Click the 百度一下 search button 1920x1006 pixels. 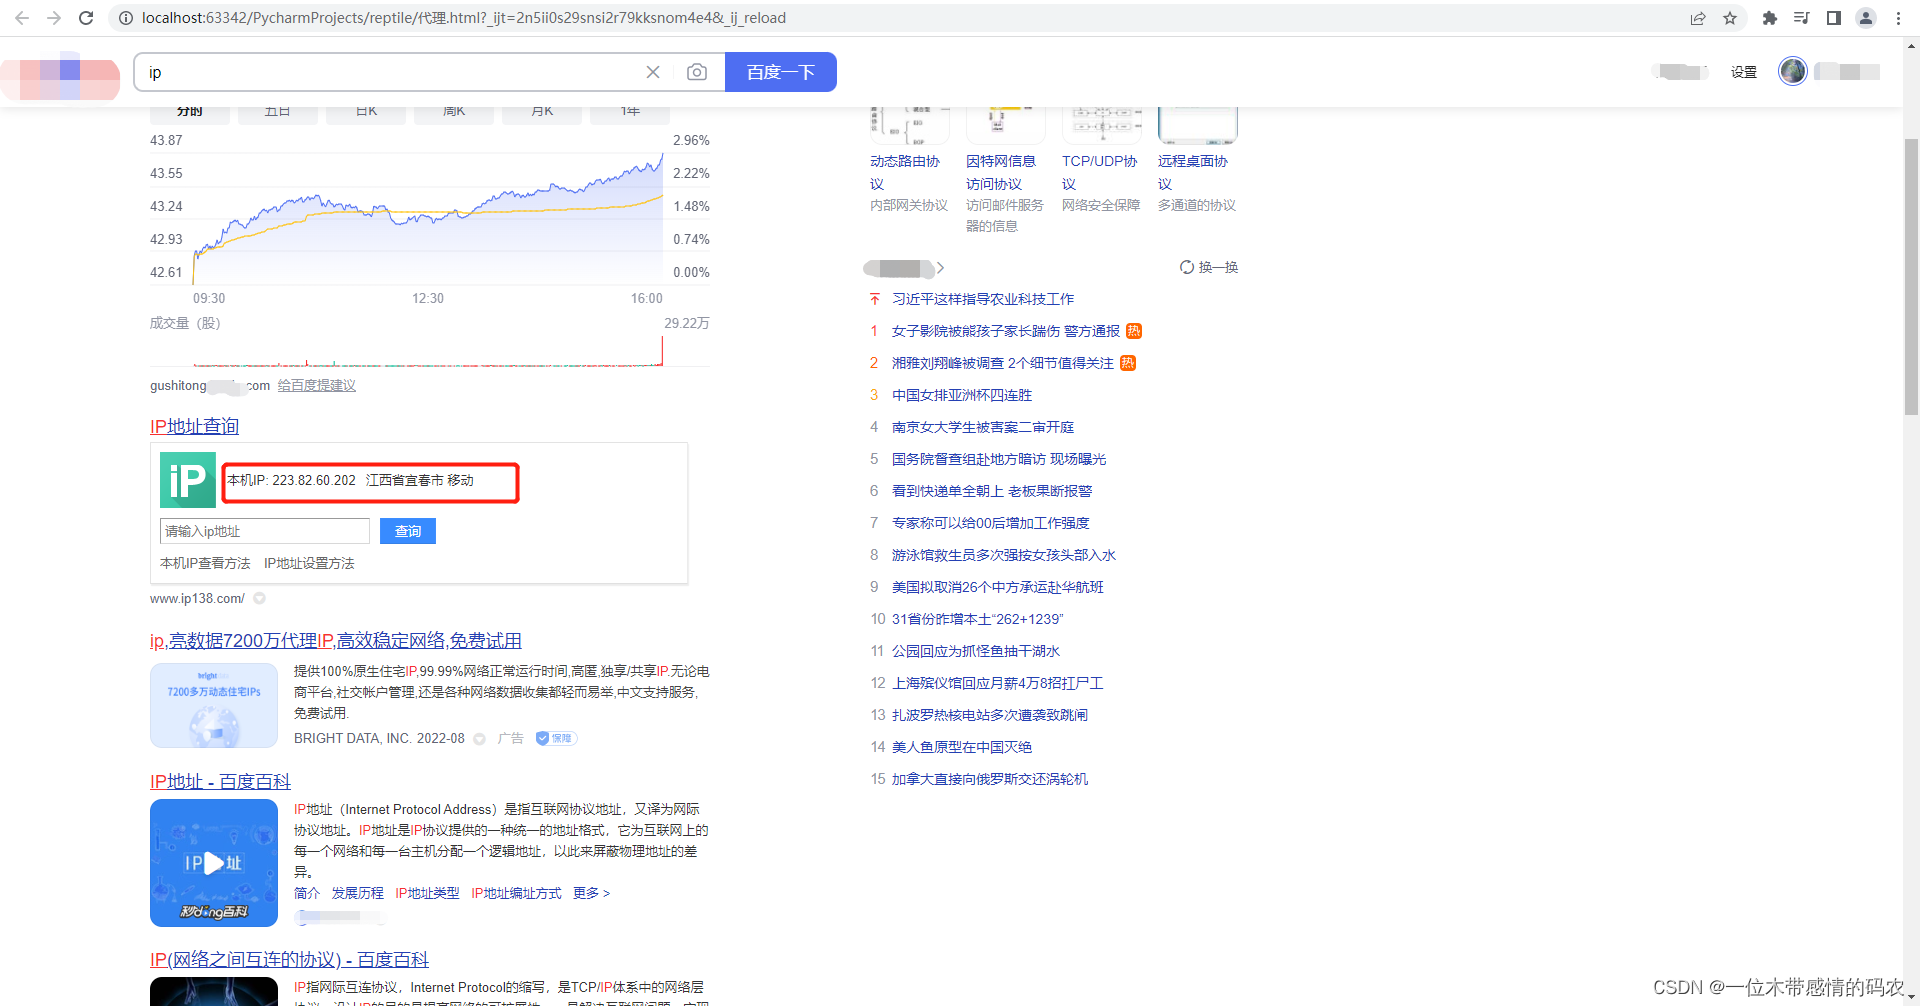781,72
